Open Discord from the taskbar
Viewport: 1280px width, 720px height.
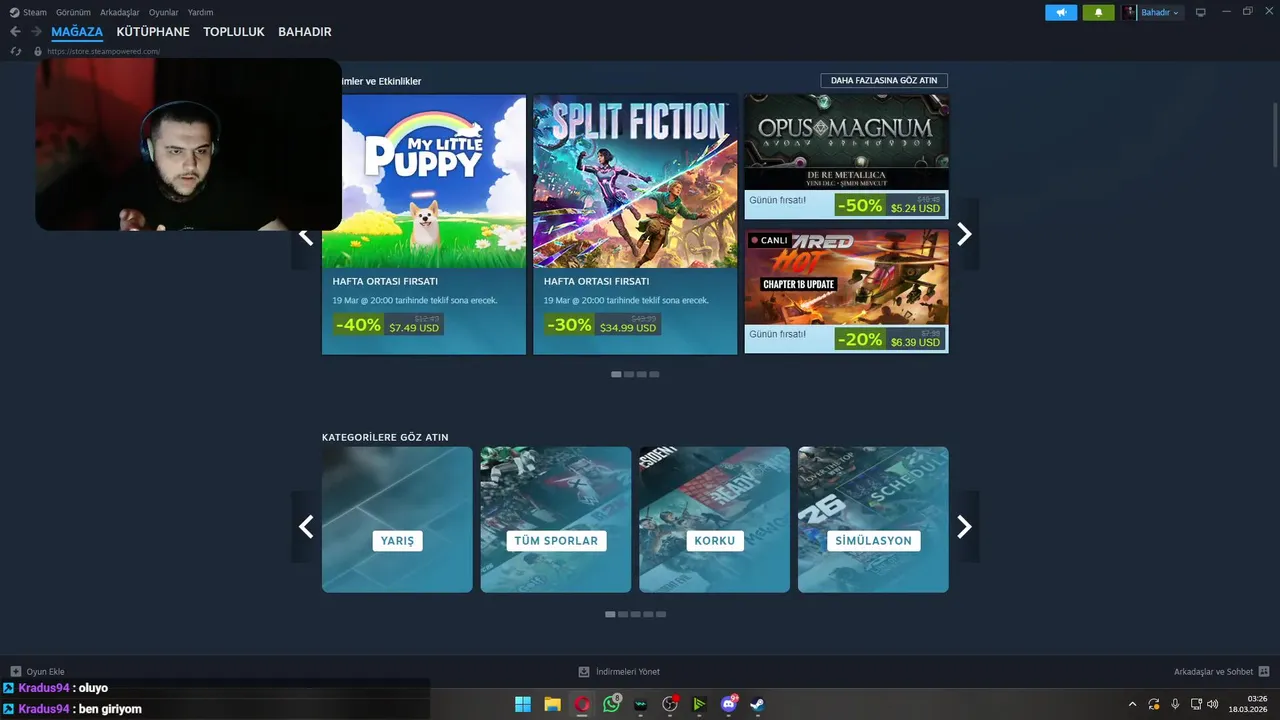click(729, 704)
